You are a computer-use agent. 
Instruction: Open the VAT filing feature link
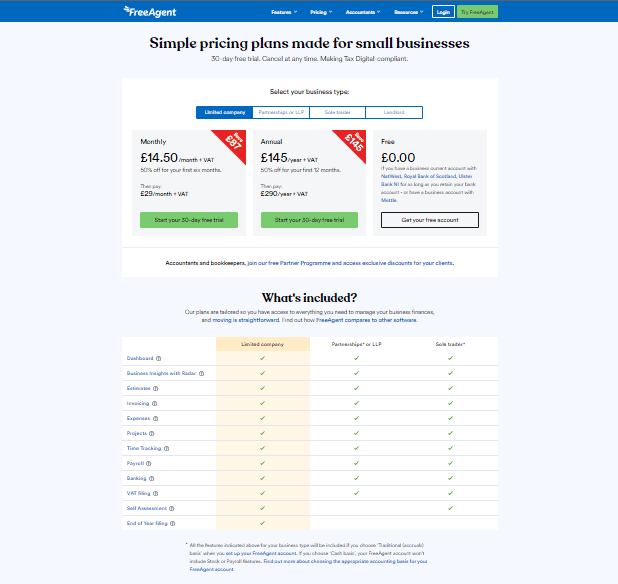(x=138, y=493)
